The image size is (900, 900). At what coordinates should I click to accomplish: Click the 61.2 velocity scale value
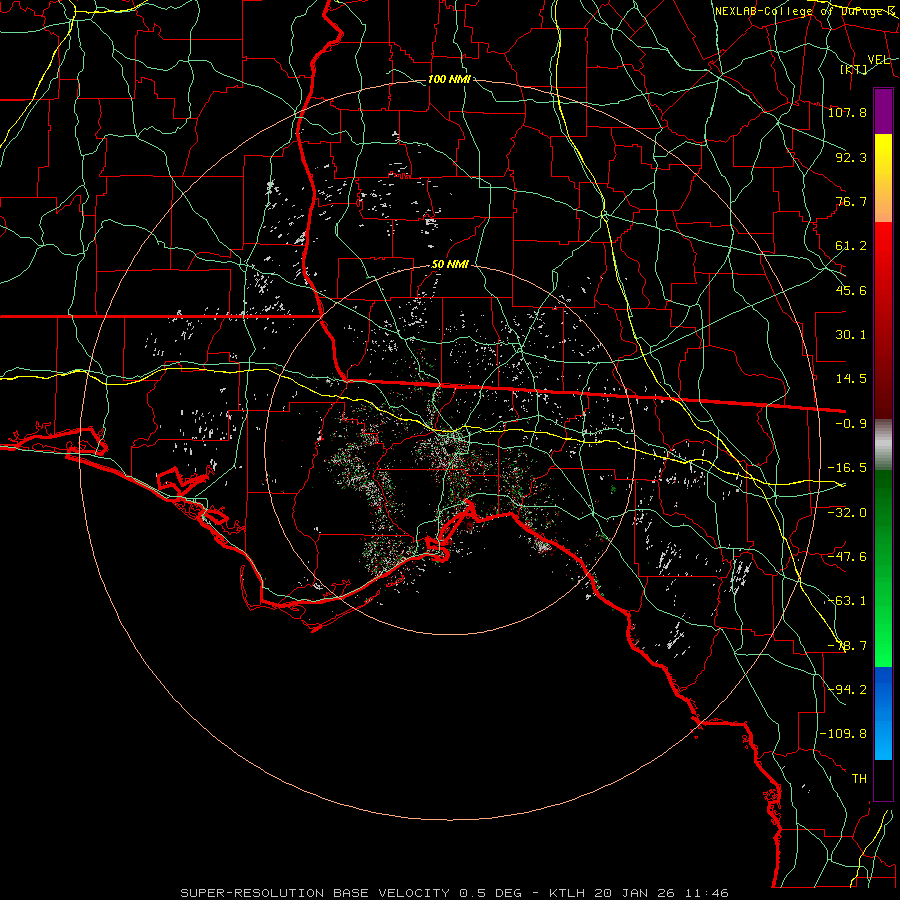coord(851,246)
